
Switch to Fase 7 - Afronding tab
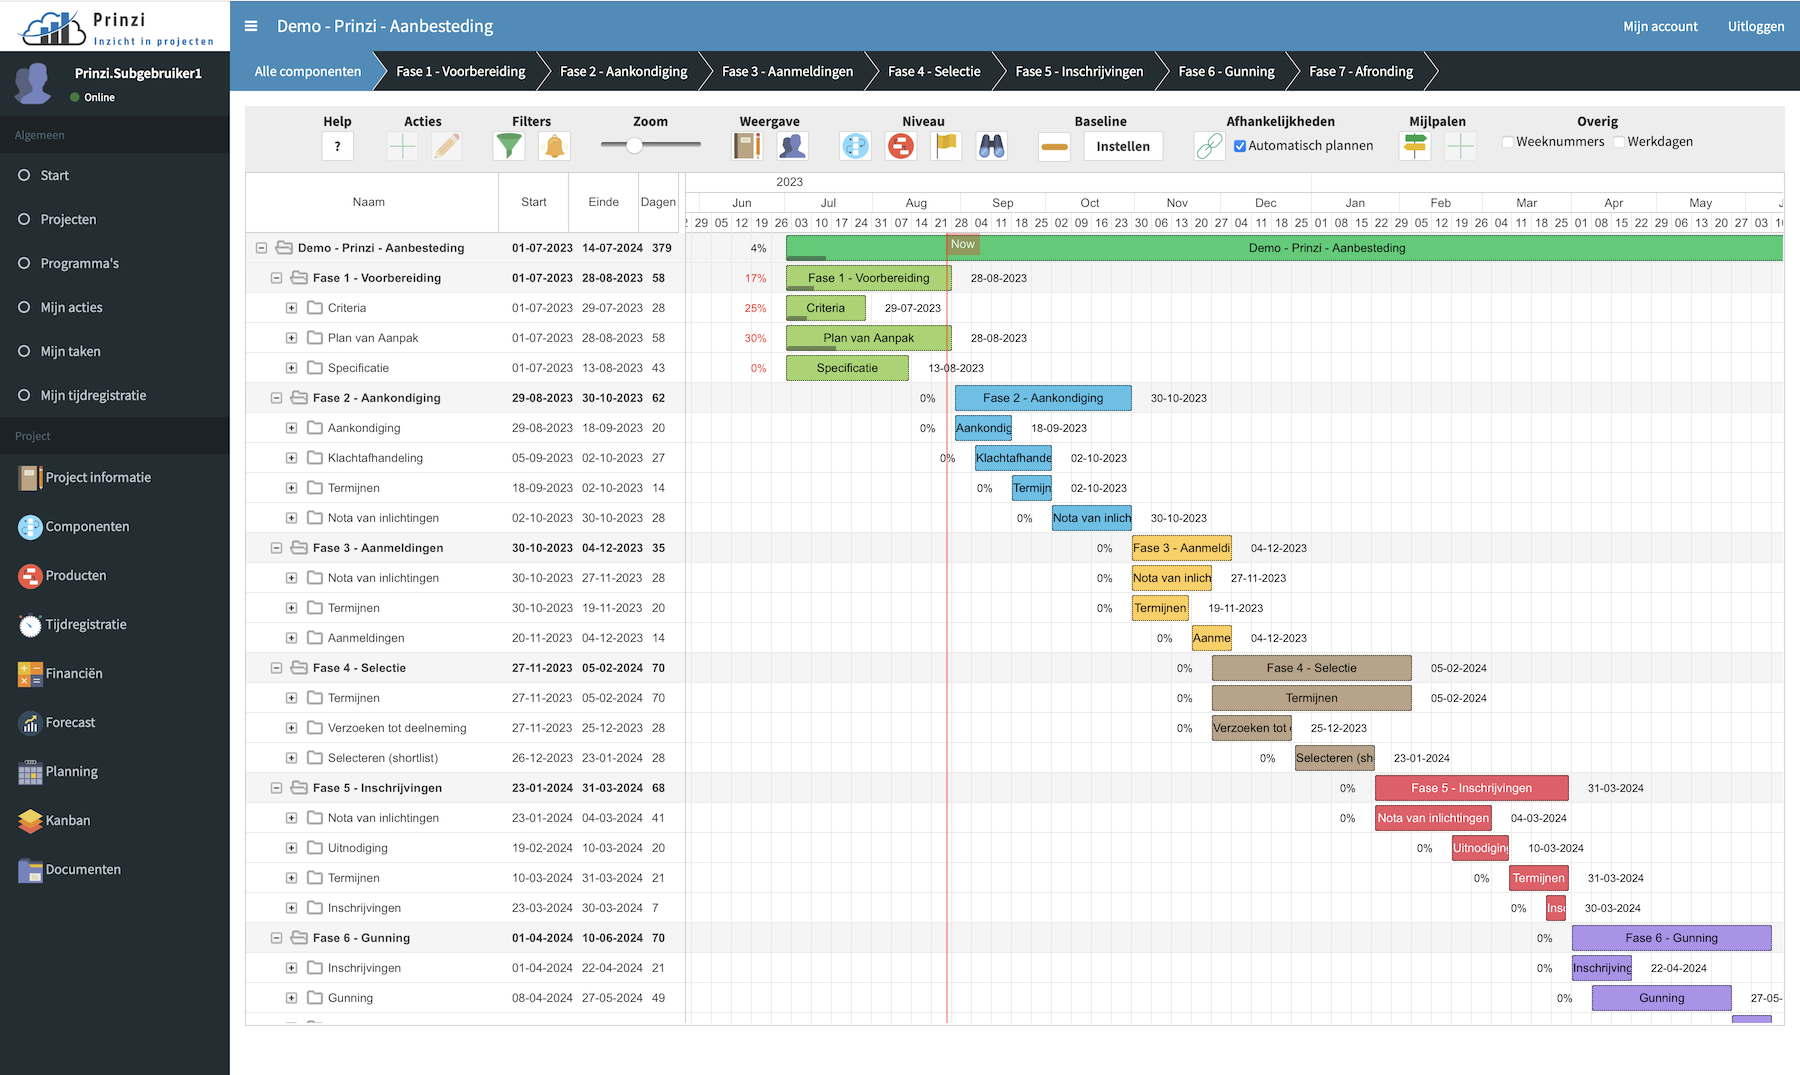[1362, 71]
